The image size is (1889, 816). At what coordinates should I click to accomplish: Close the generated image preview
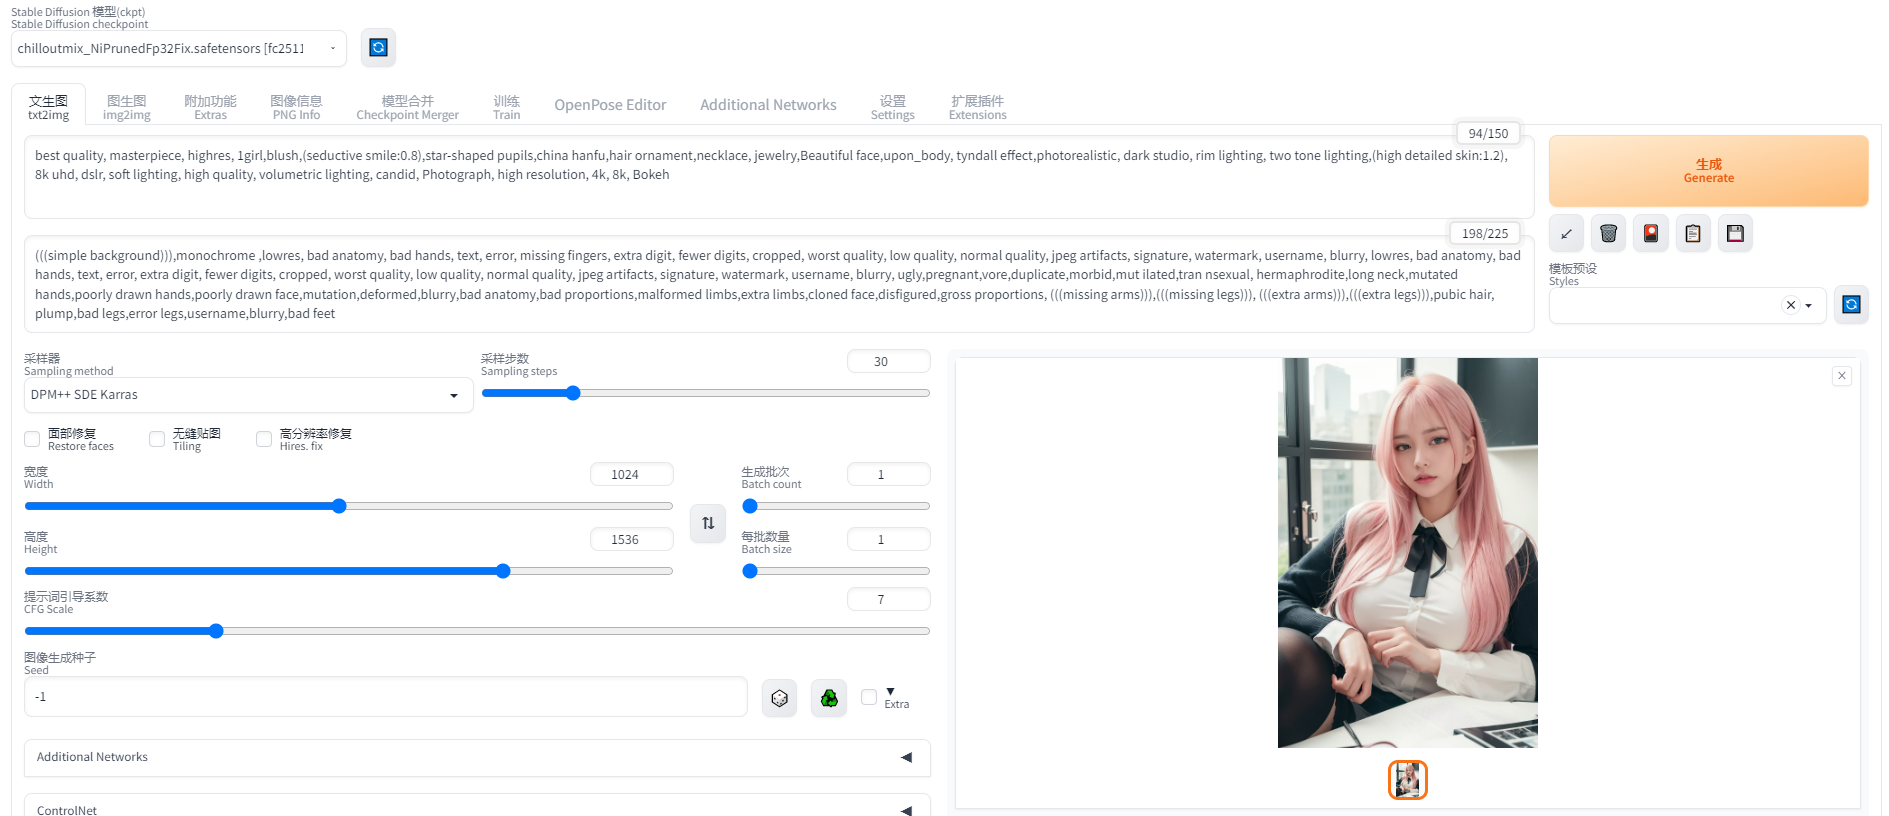point(1842,376)
